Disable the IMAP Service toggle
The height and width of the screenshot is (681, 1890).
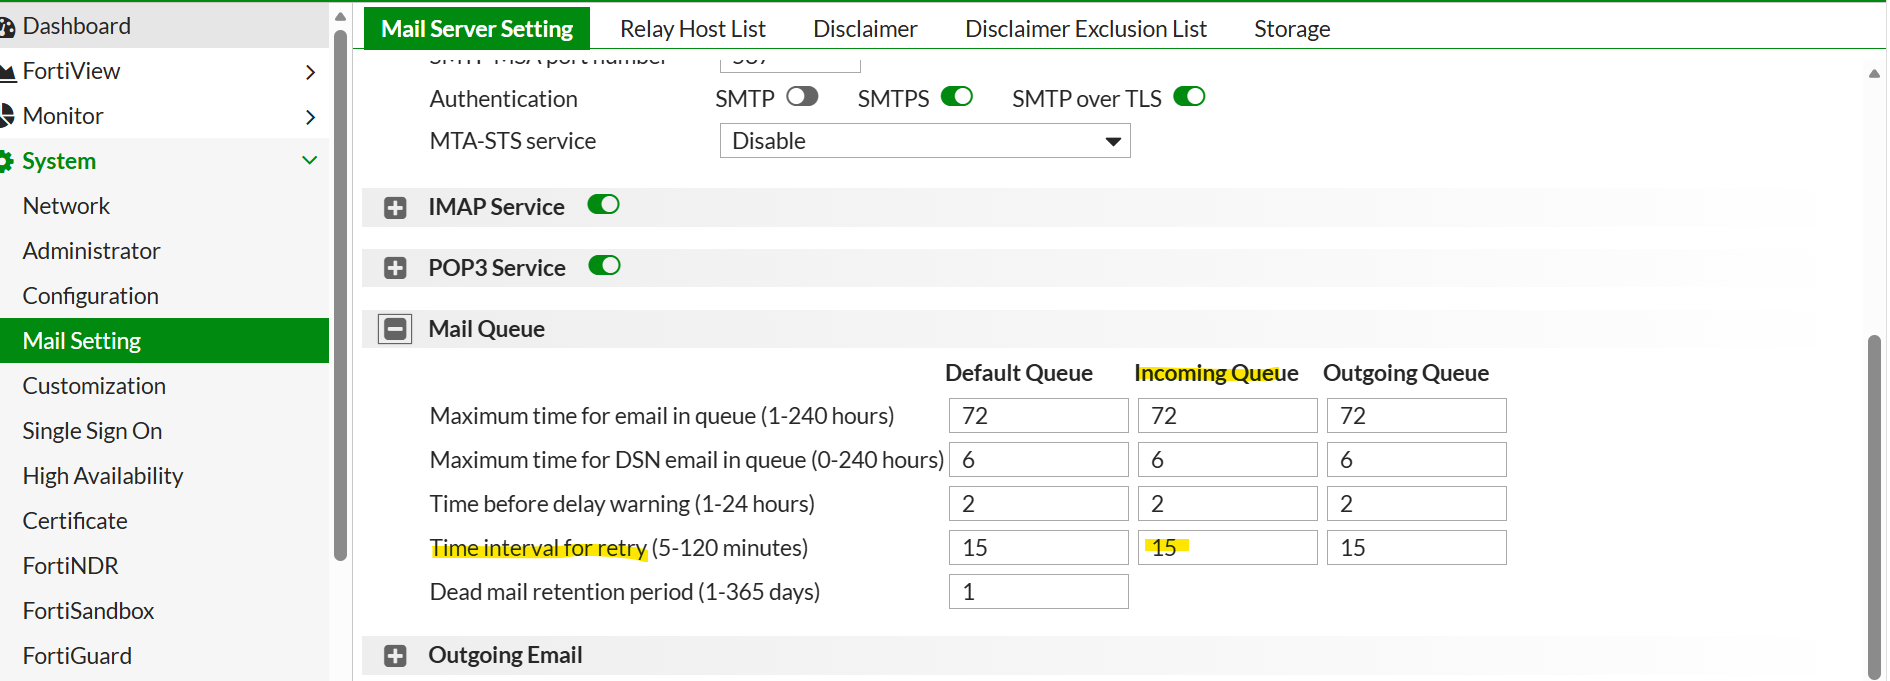(x=603, y=205)
